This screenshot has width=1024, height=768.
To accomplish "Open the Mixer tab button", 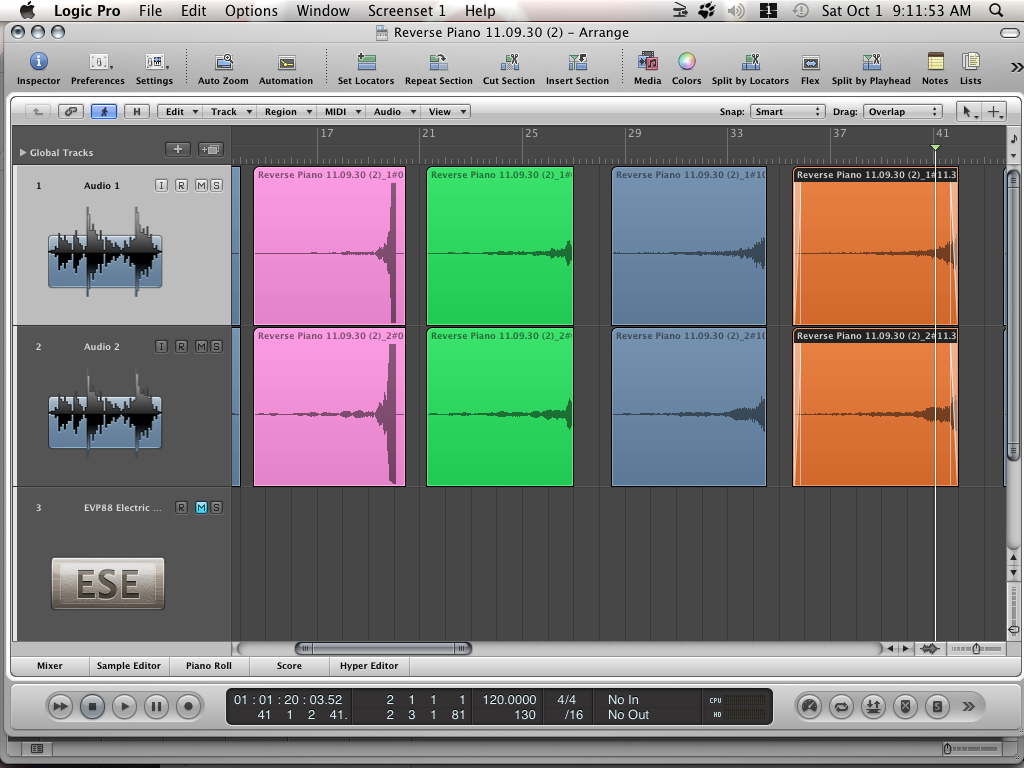I will [x=50, y=666].
